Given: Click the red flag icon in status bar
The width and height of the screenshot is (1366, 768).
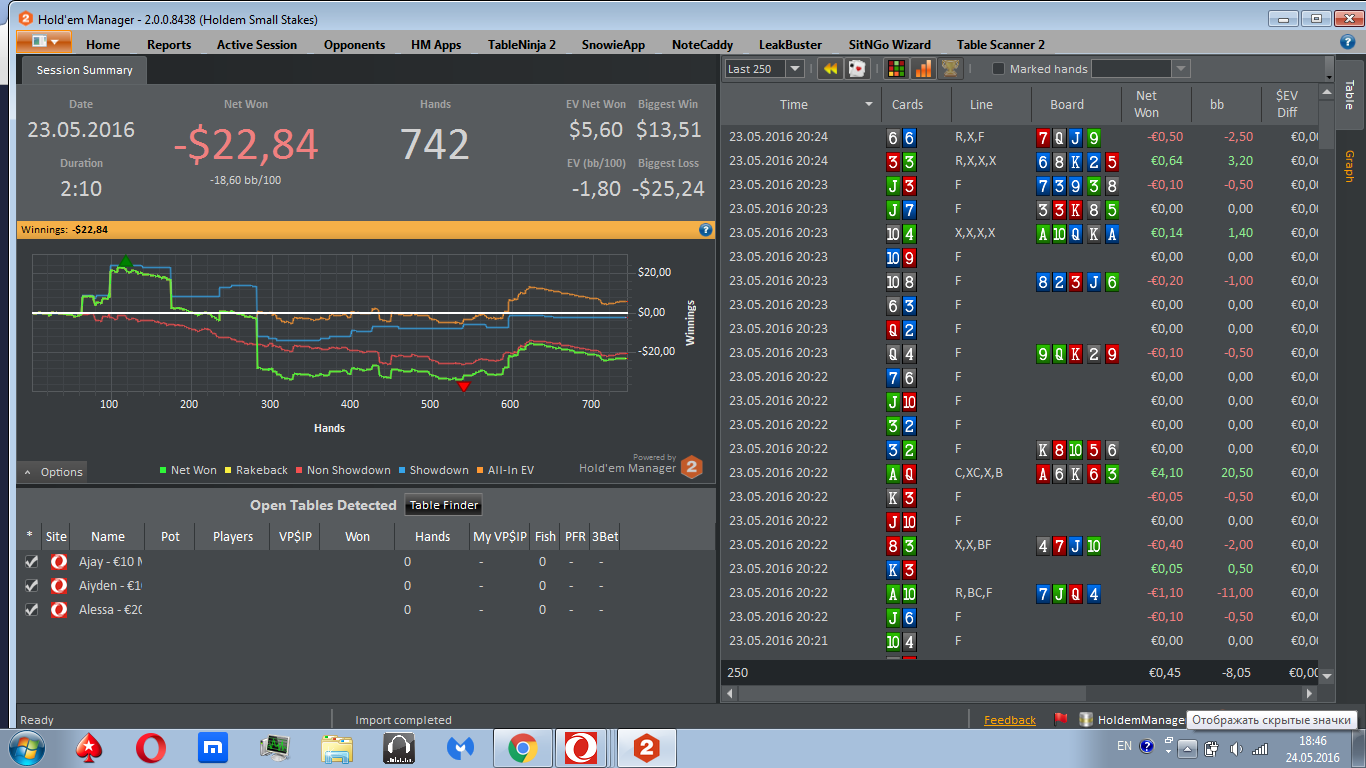Looking at the screenshot, I should (1061, 719).
